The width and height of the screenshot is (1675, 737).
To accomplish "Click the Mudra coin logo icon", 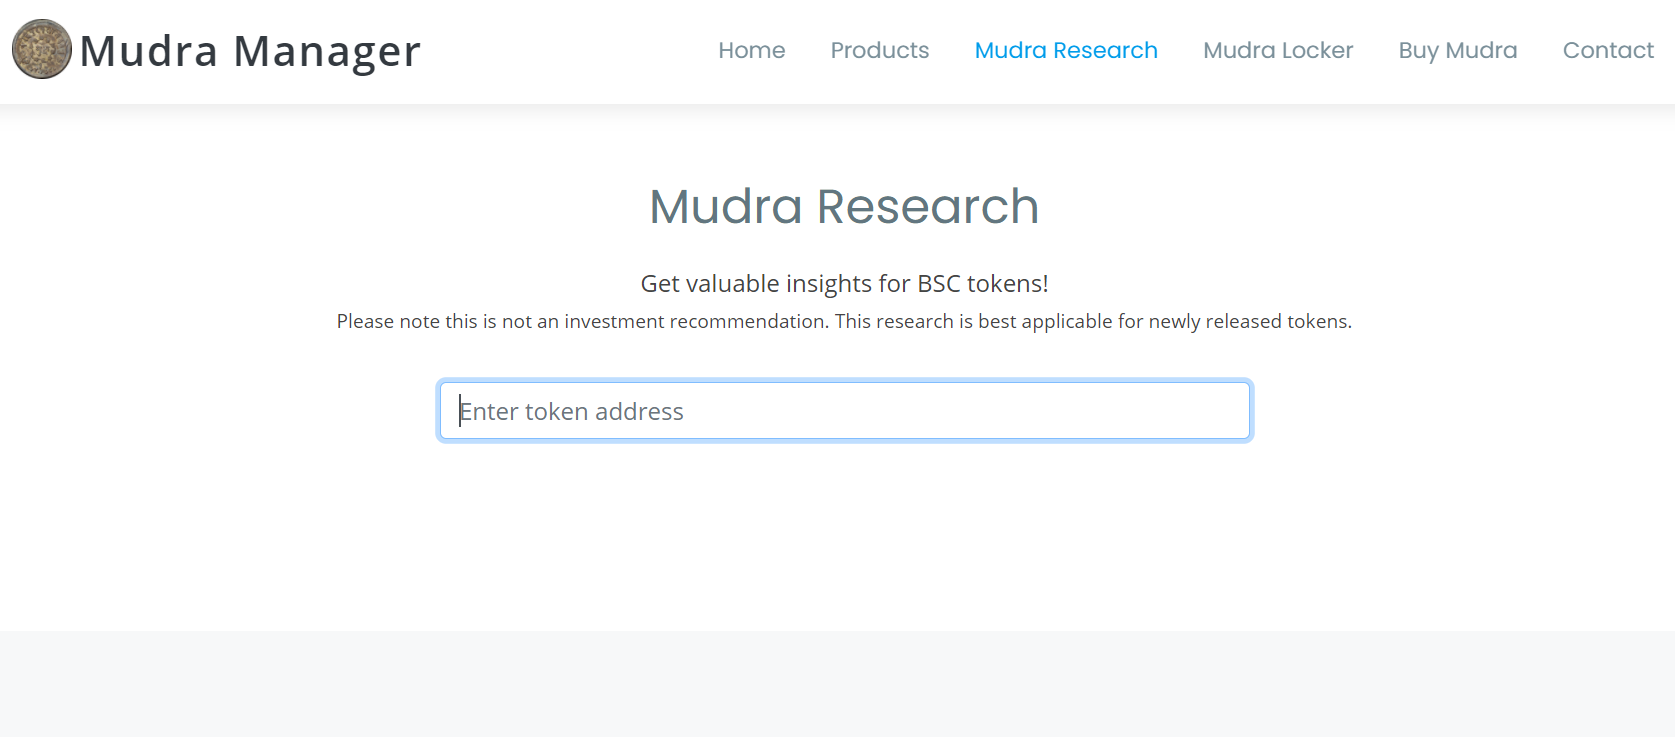I will 42,49.
